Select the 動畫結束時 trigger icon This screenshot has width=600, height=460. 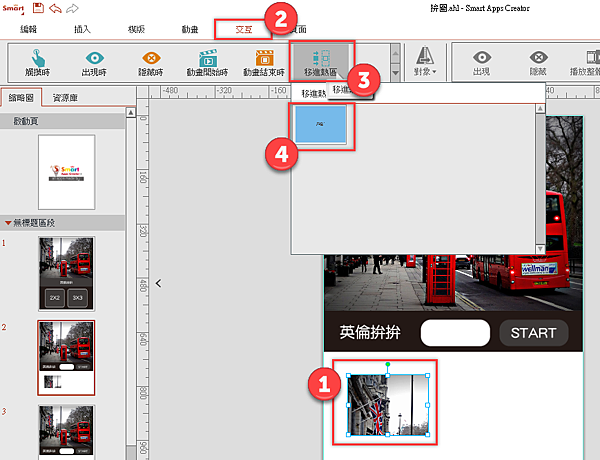(264, 62)
